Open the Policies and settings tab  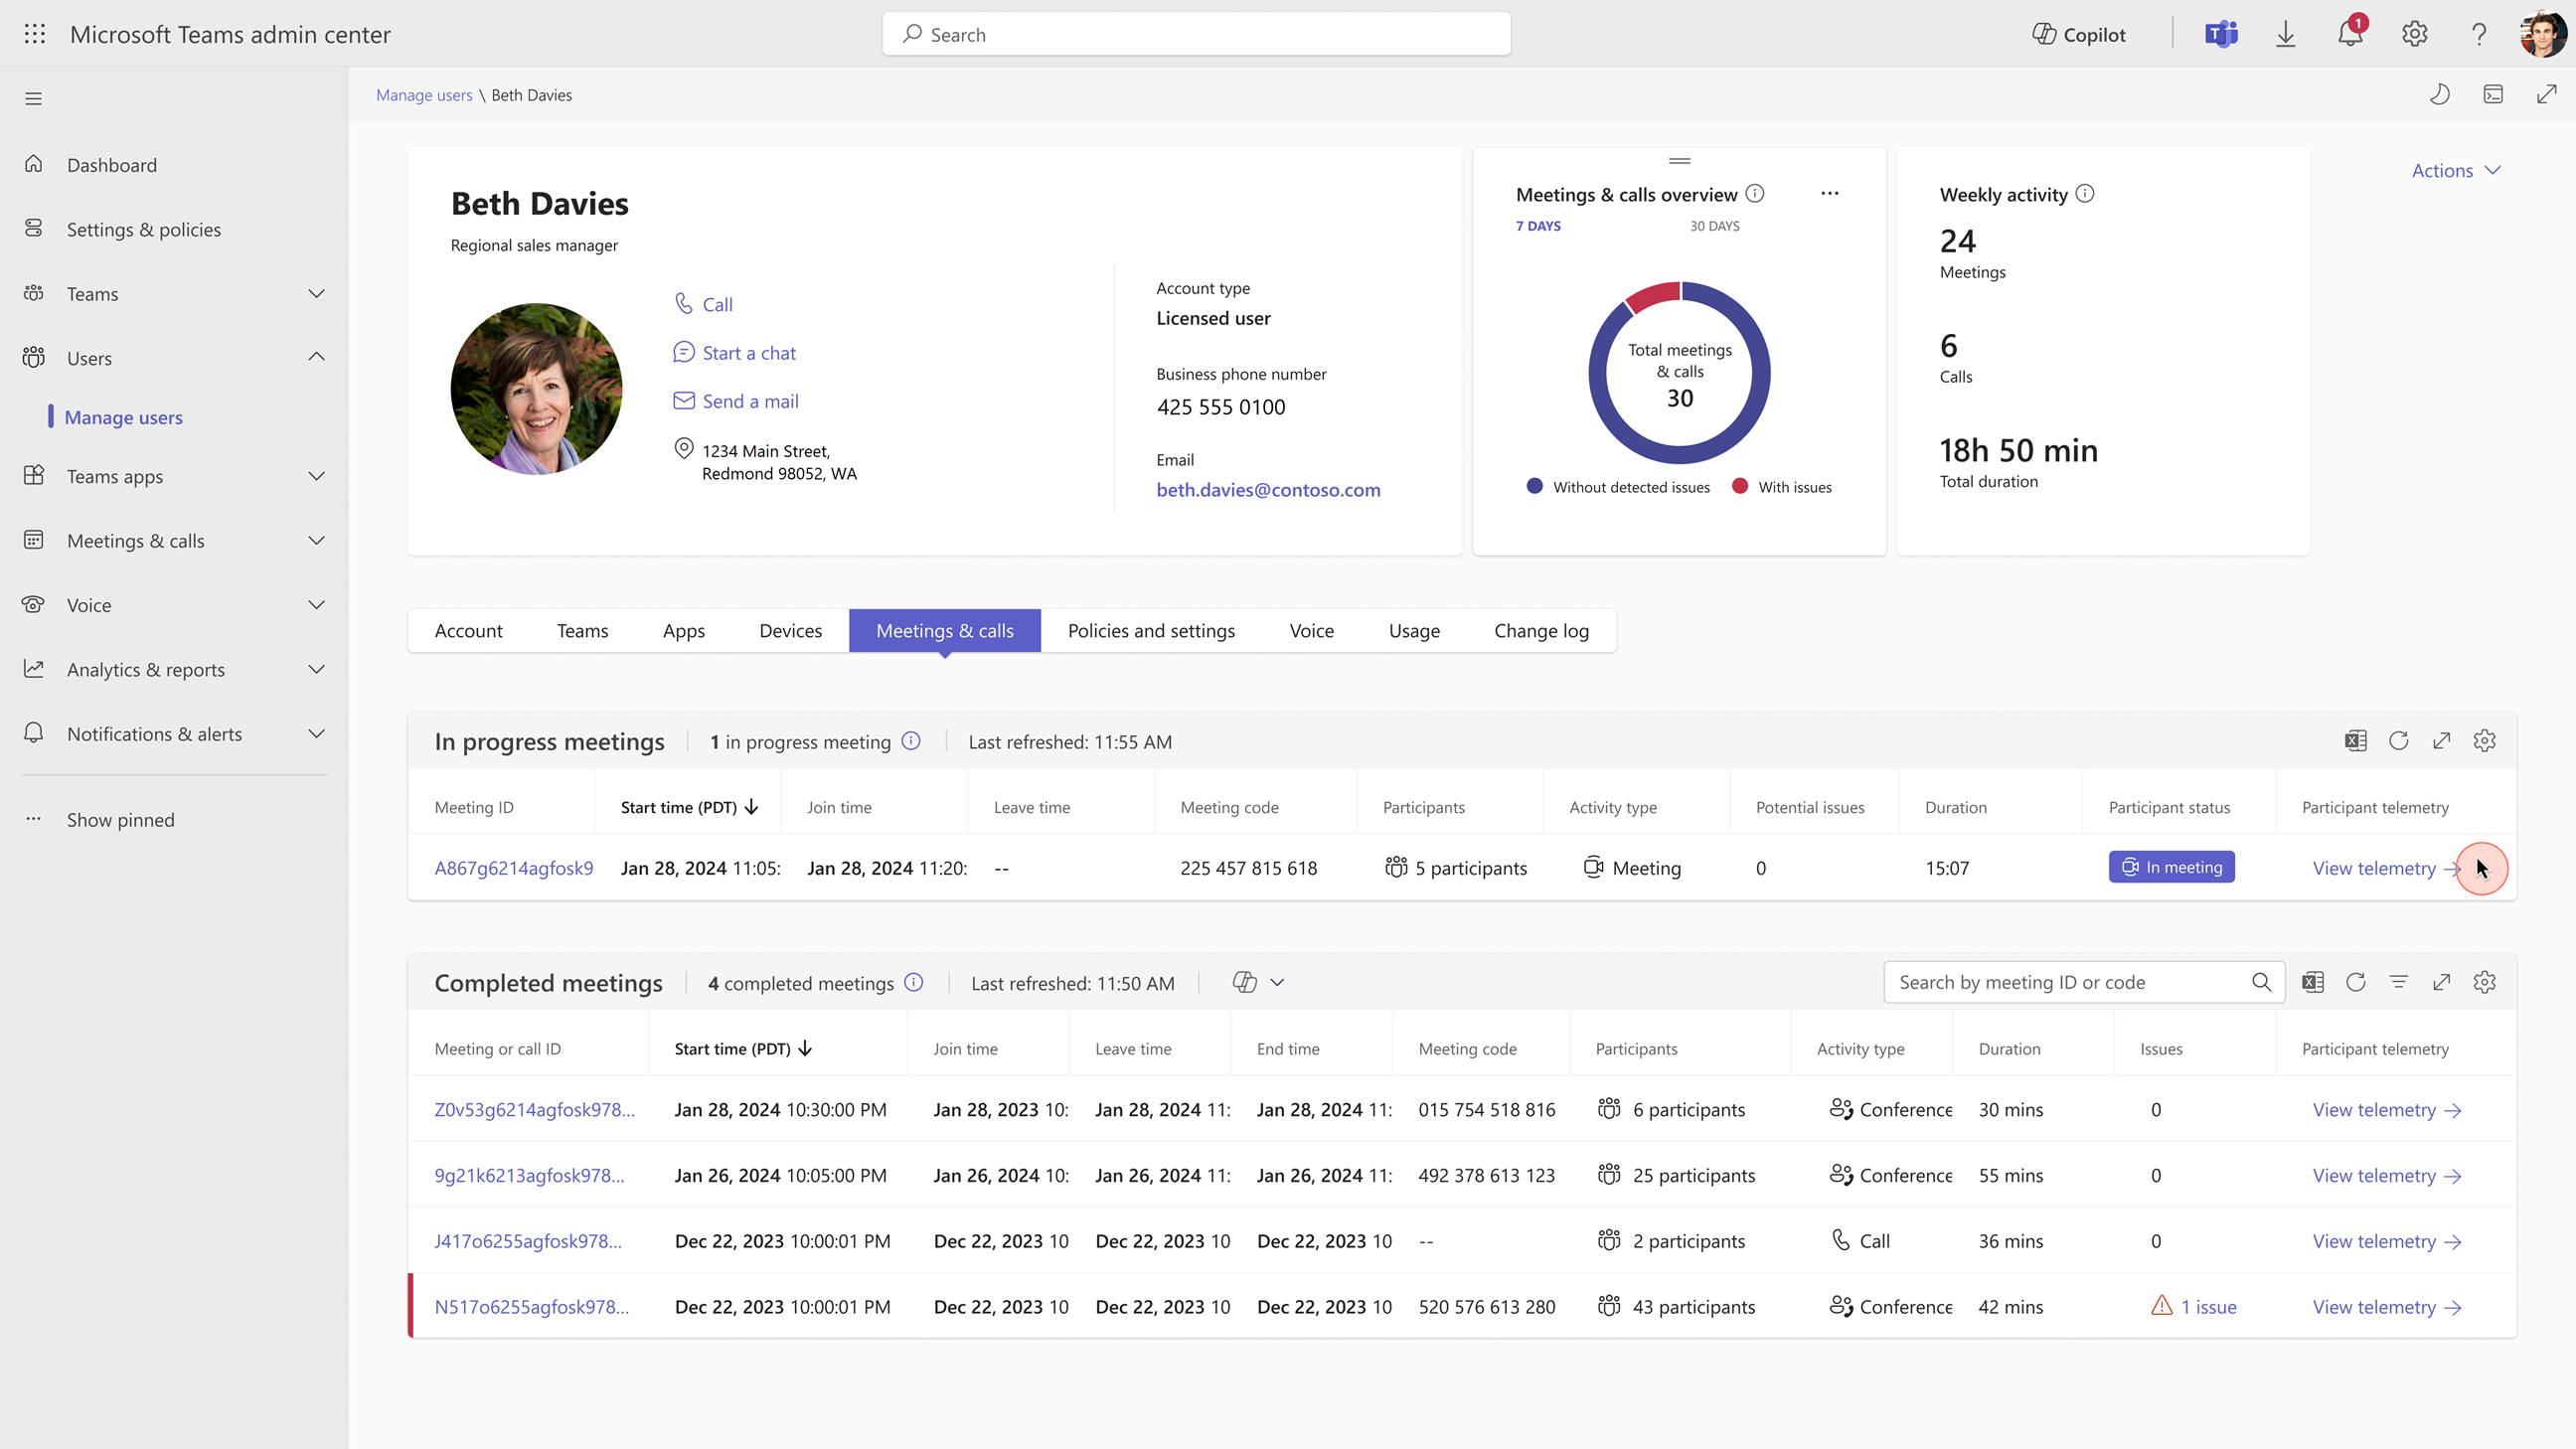pos(1151,631)
